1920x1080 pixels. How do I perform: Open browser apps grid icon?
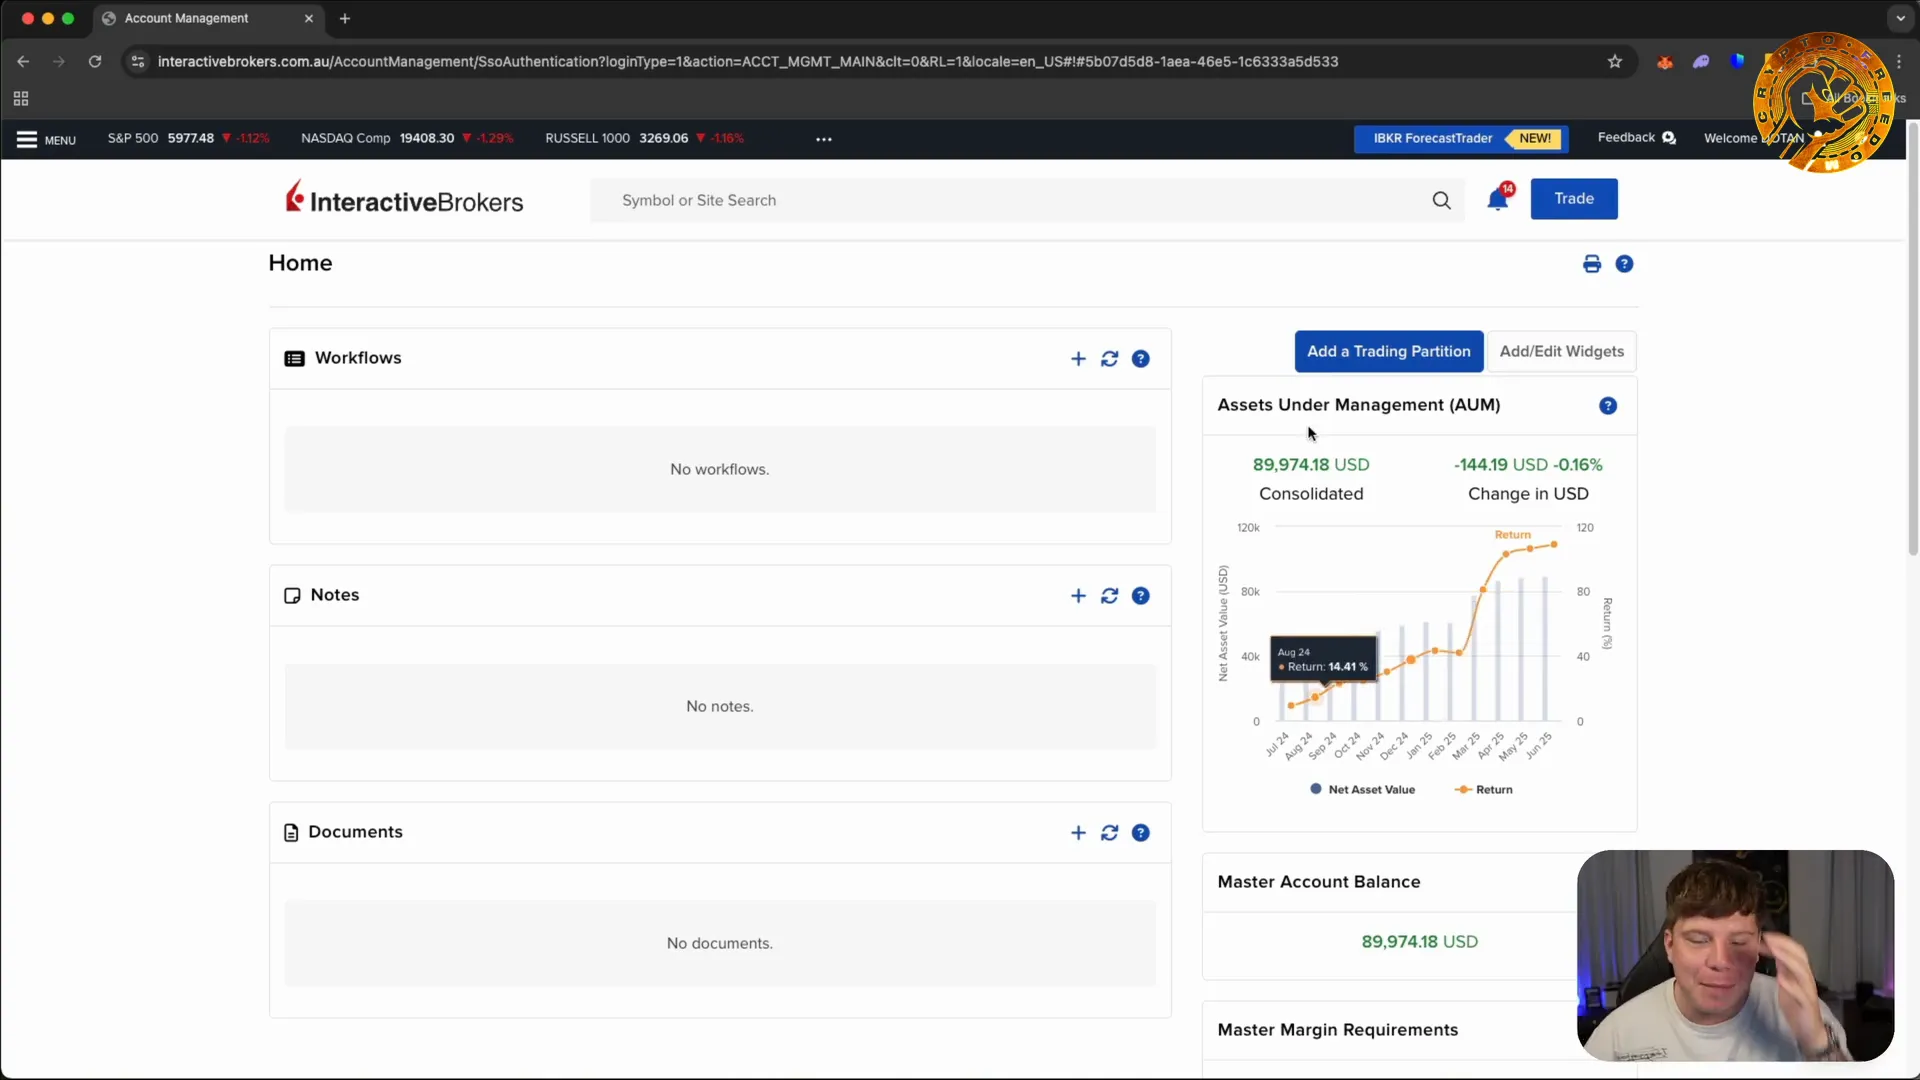[21, 99]
